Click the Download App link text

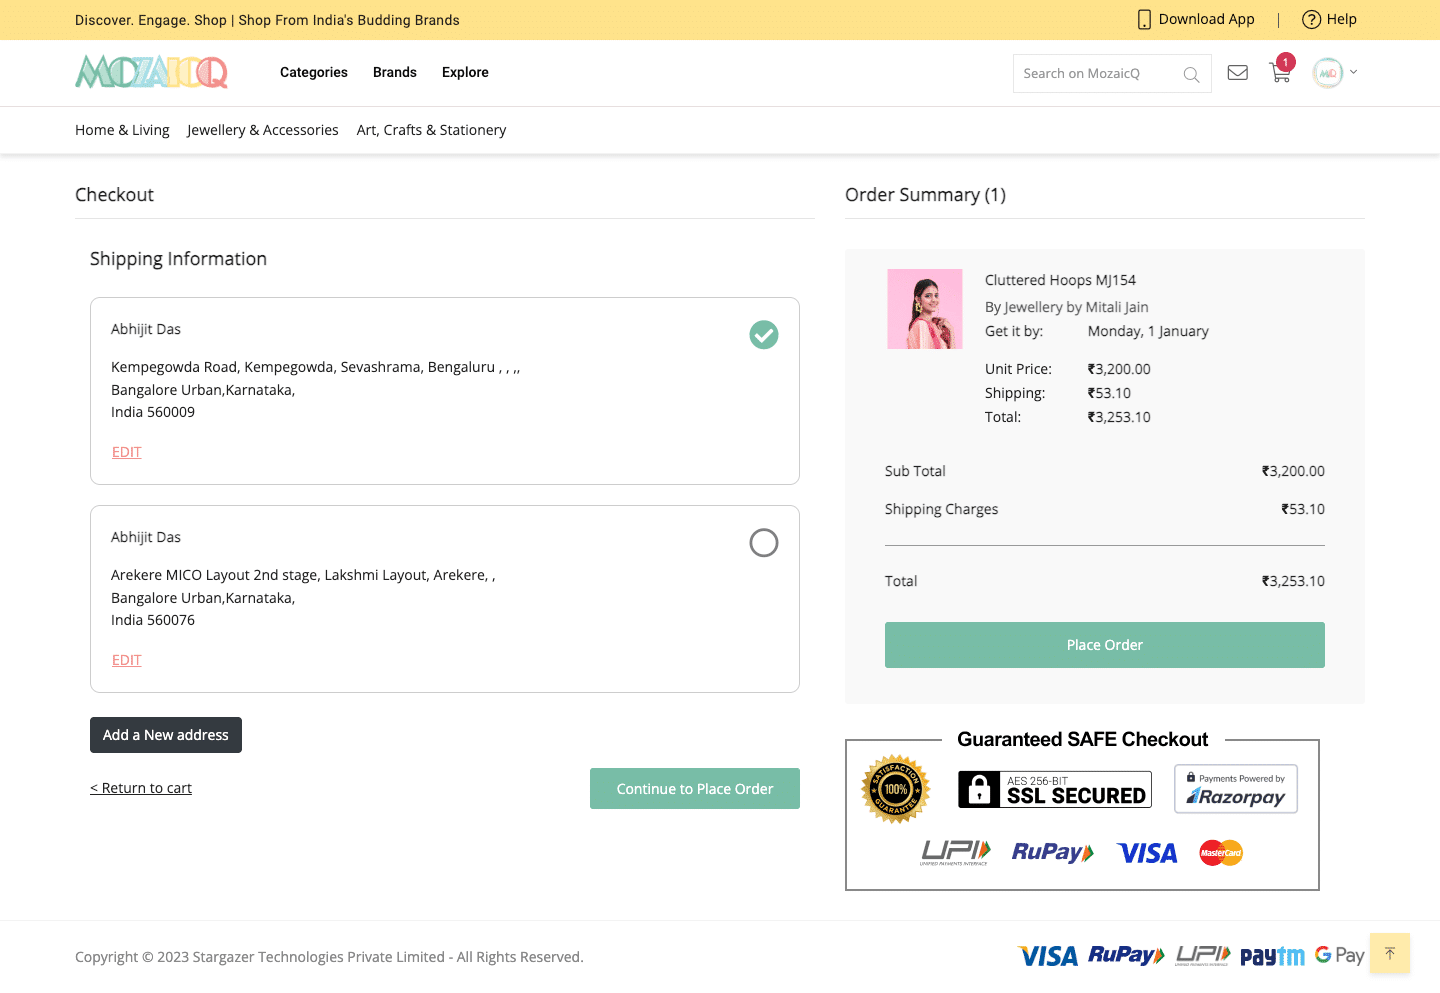coord(1206,20)
